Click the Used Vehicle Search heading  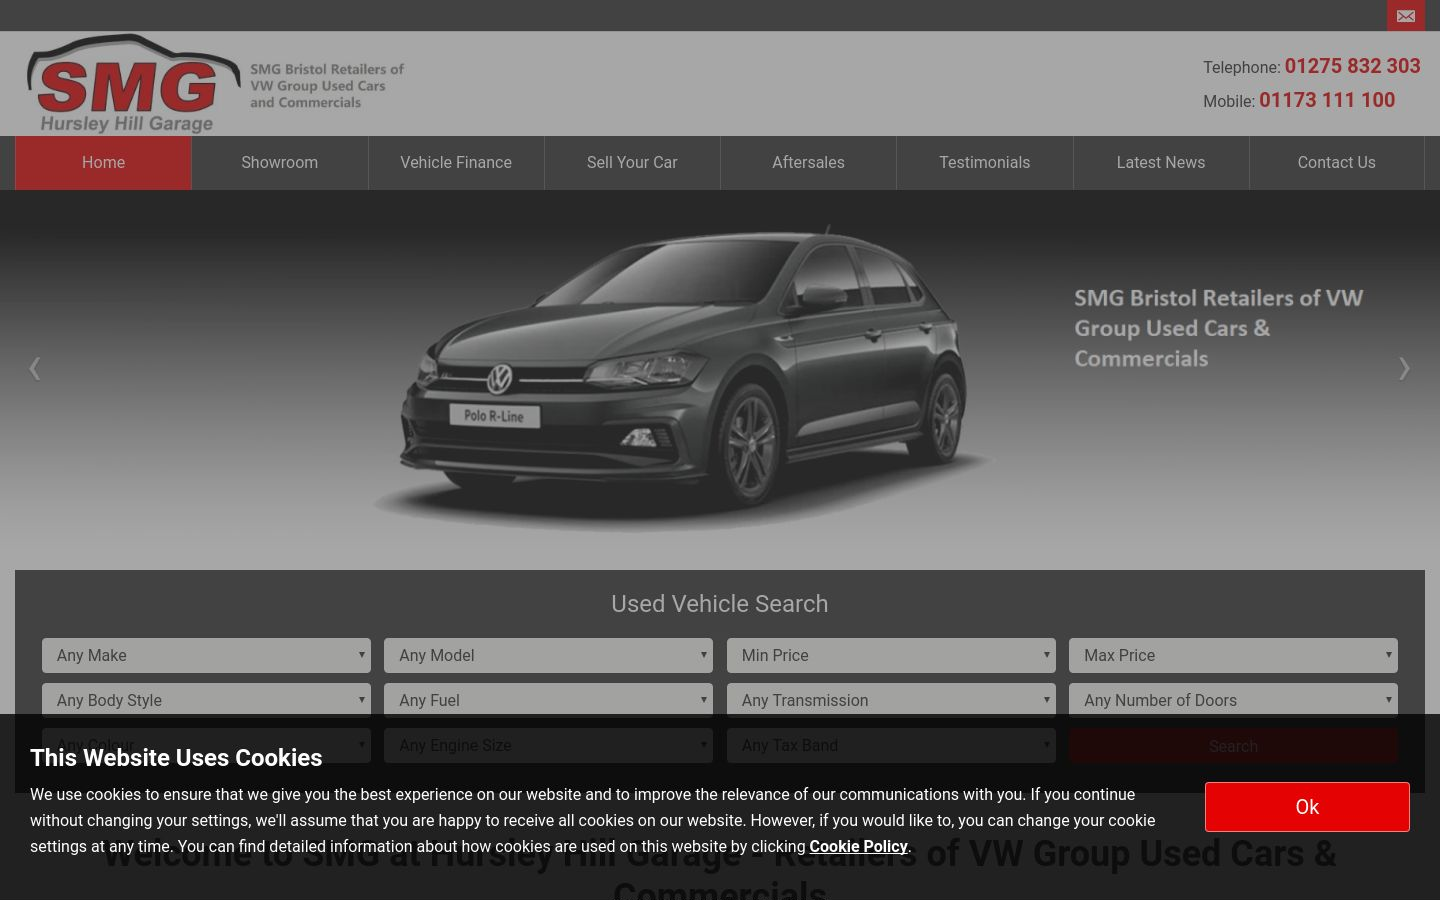(720, 604)
